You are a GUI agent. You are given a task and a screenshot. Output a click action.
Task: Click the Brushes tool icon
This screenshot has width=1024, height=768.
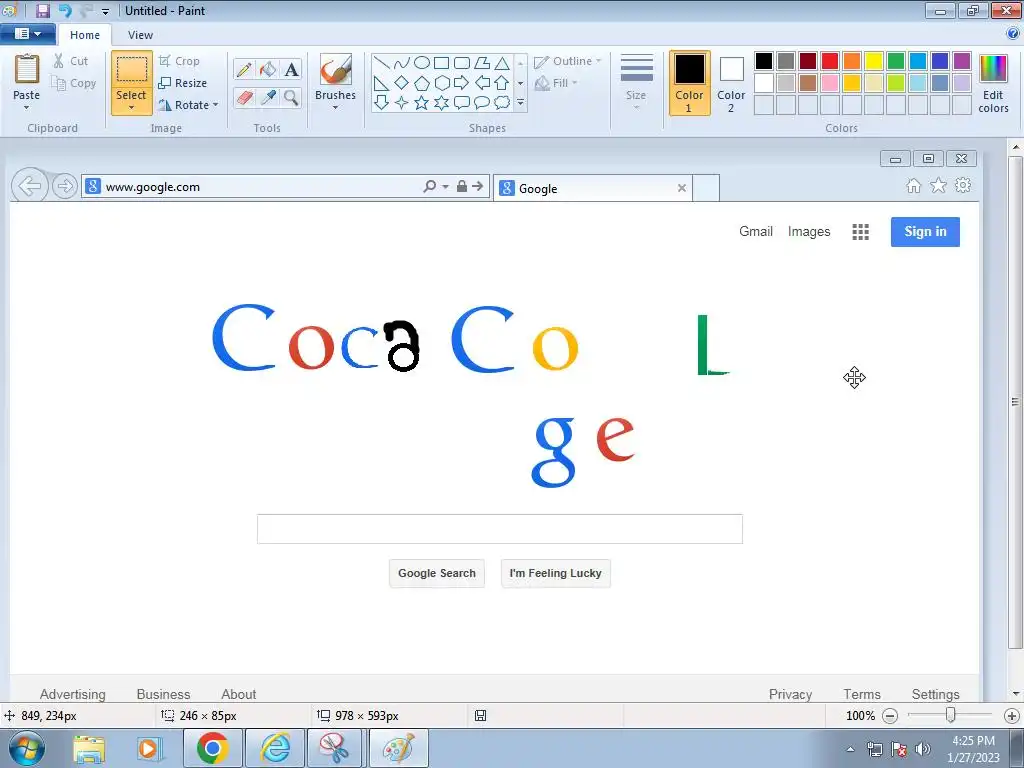335,69
